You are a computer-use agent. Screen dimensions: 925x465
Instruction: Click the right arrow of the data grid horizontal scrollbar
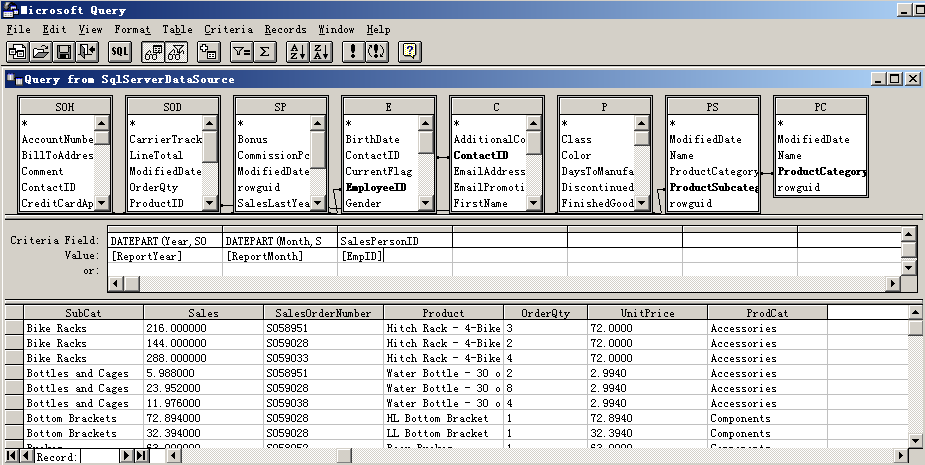(901, 456)
